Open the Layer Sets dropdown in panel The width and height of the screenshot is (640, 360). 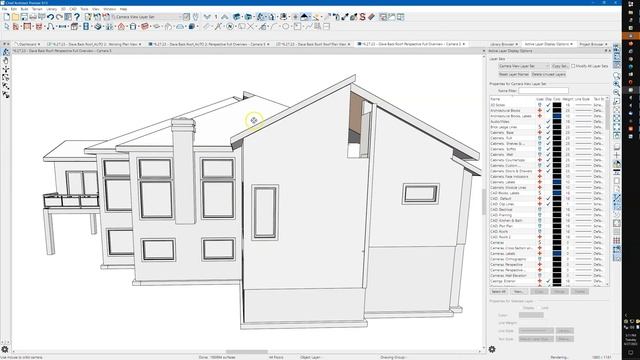(x=524, y=66)
